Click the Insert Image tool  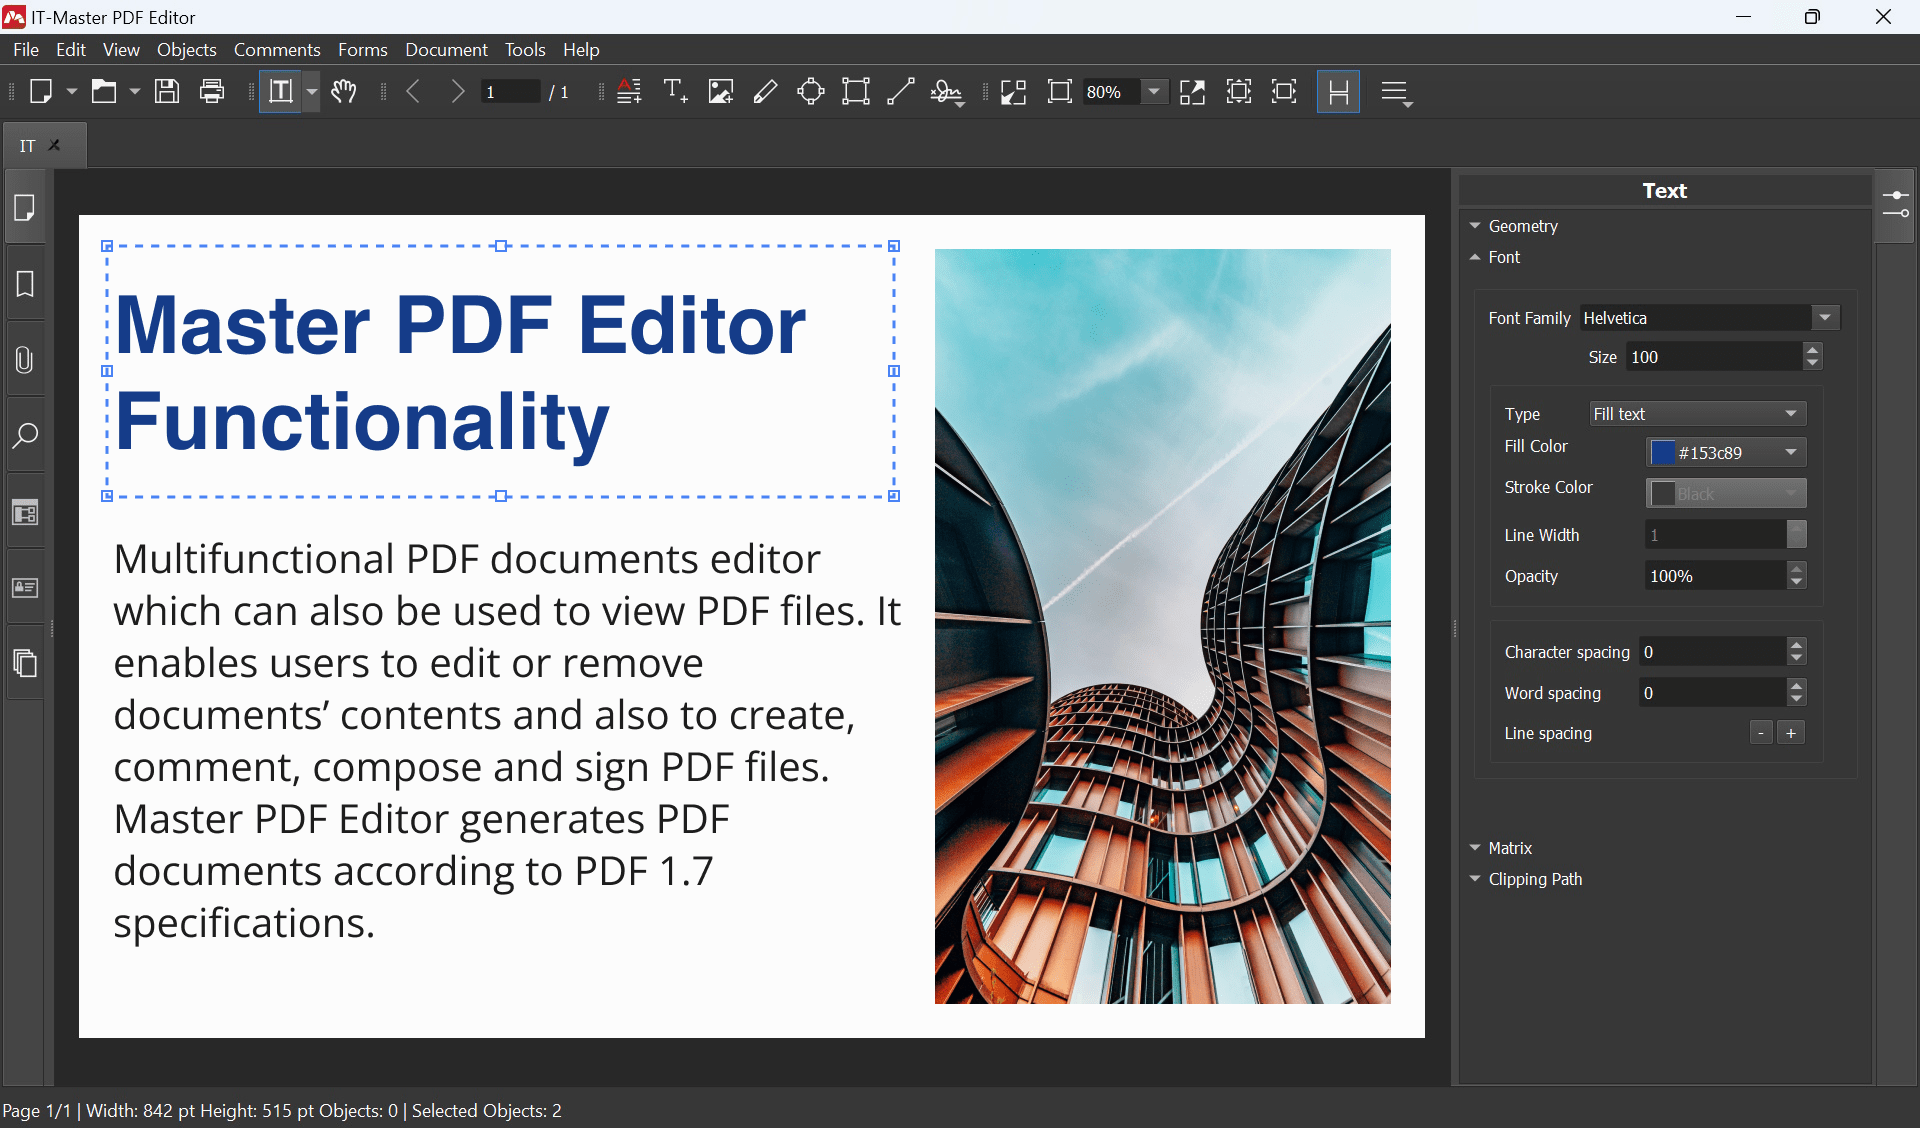(716, 91)
